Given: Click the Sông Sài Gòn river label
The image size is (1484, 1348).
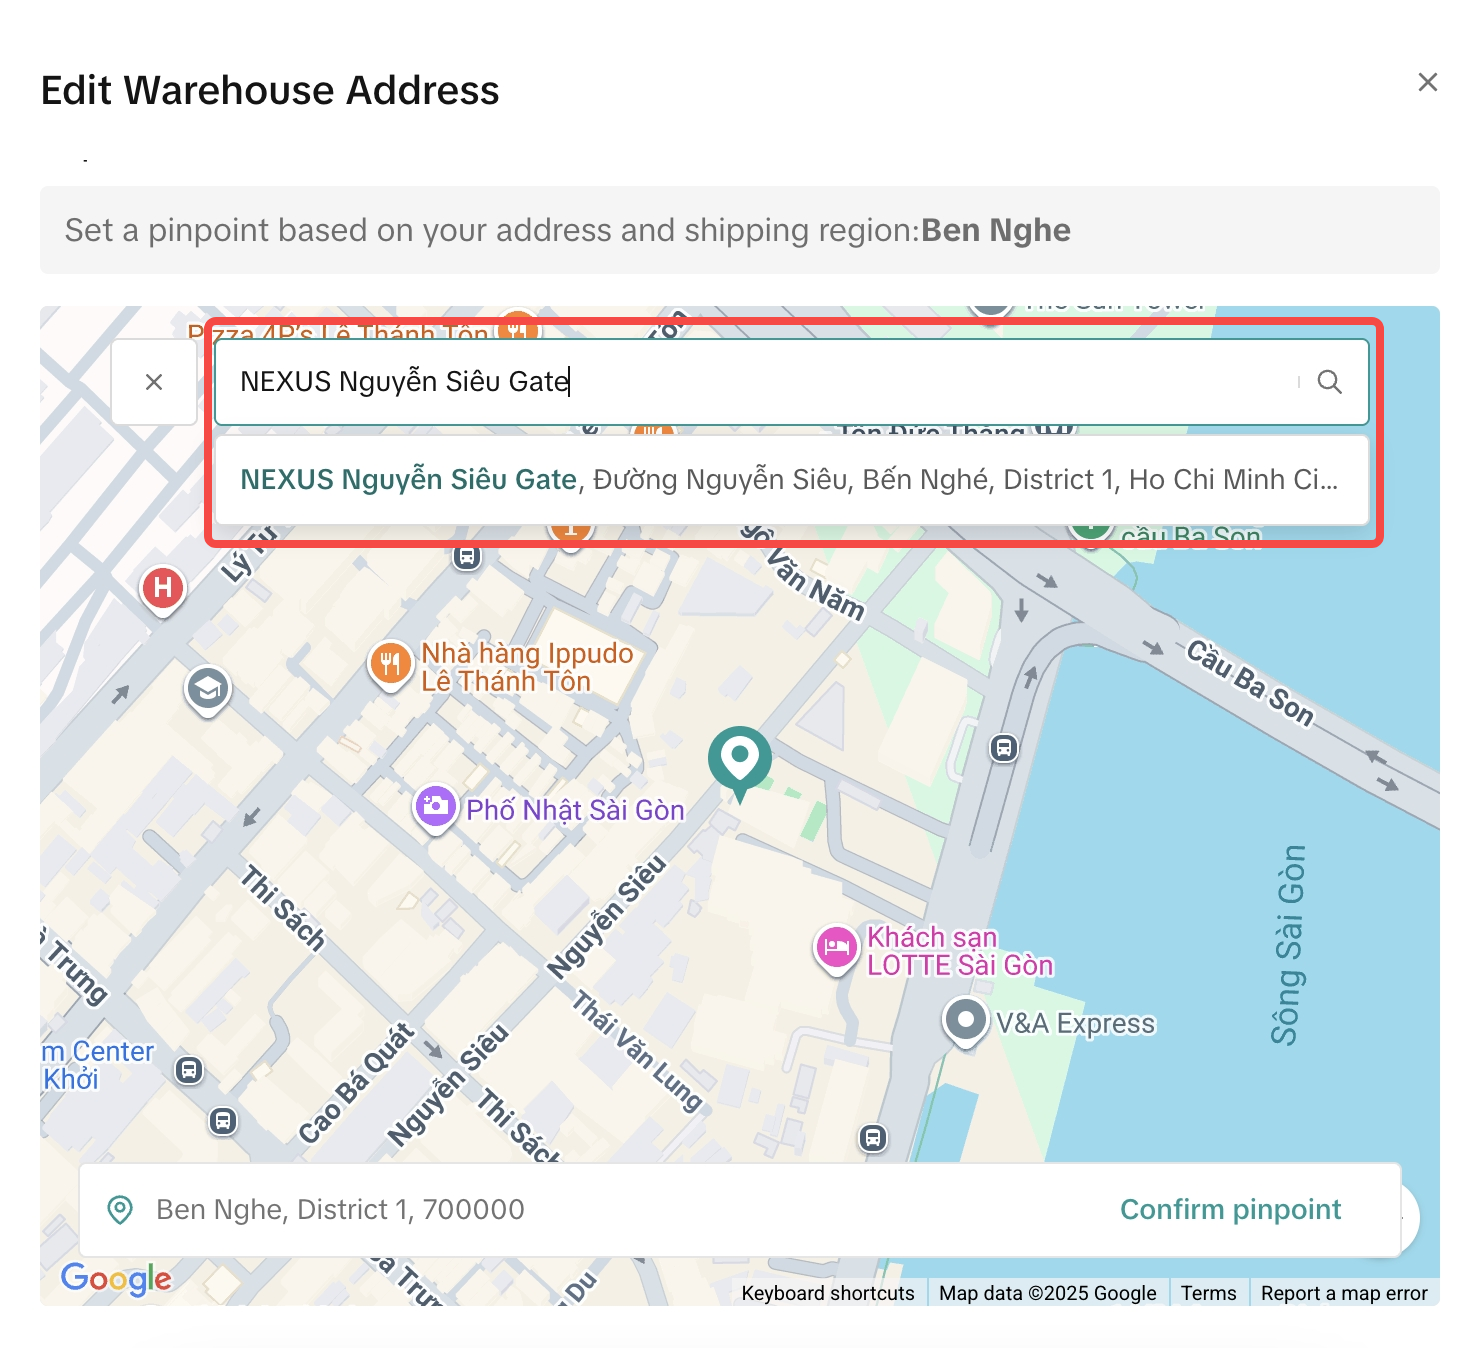Looking at the screenshot, I should coord(1288,945).
